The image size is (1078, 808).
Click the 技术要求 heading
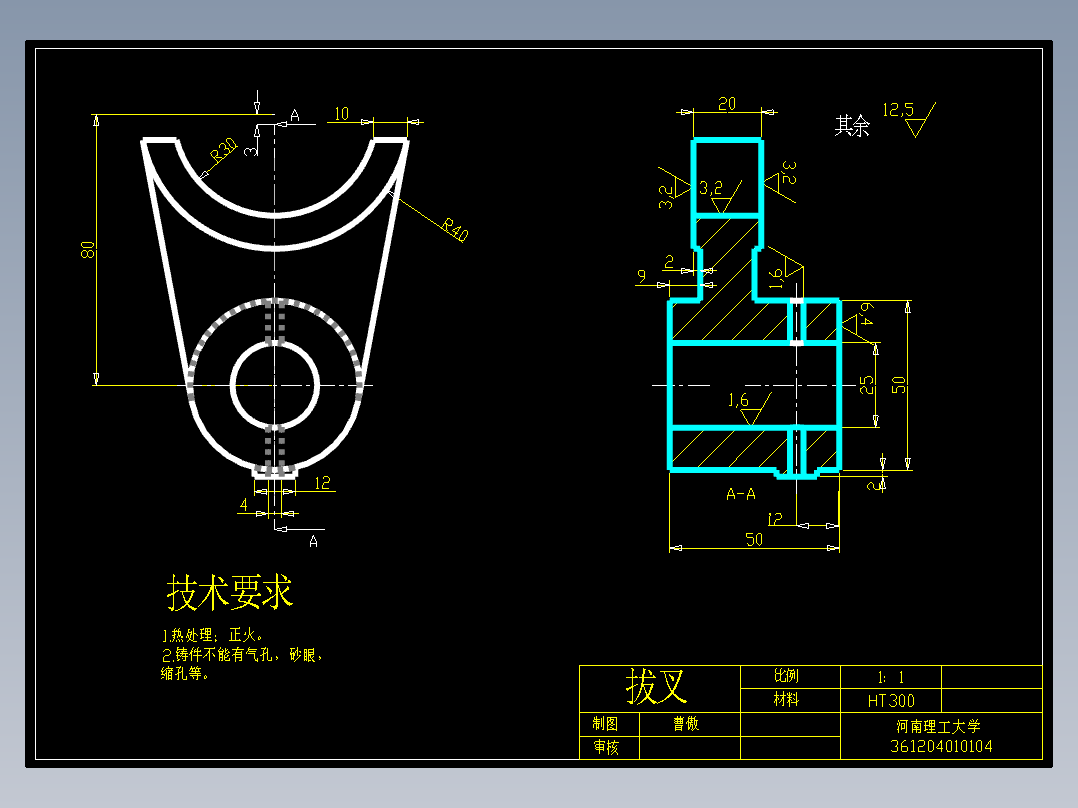[x=230, y=592]
